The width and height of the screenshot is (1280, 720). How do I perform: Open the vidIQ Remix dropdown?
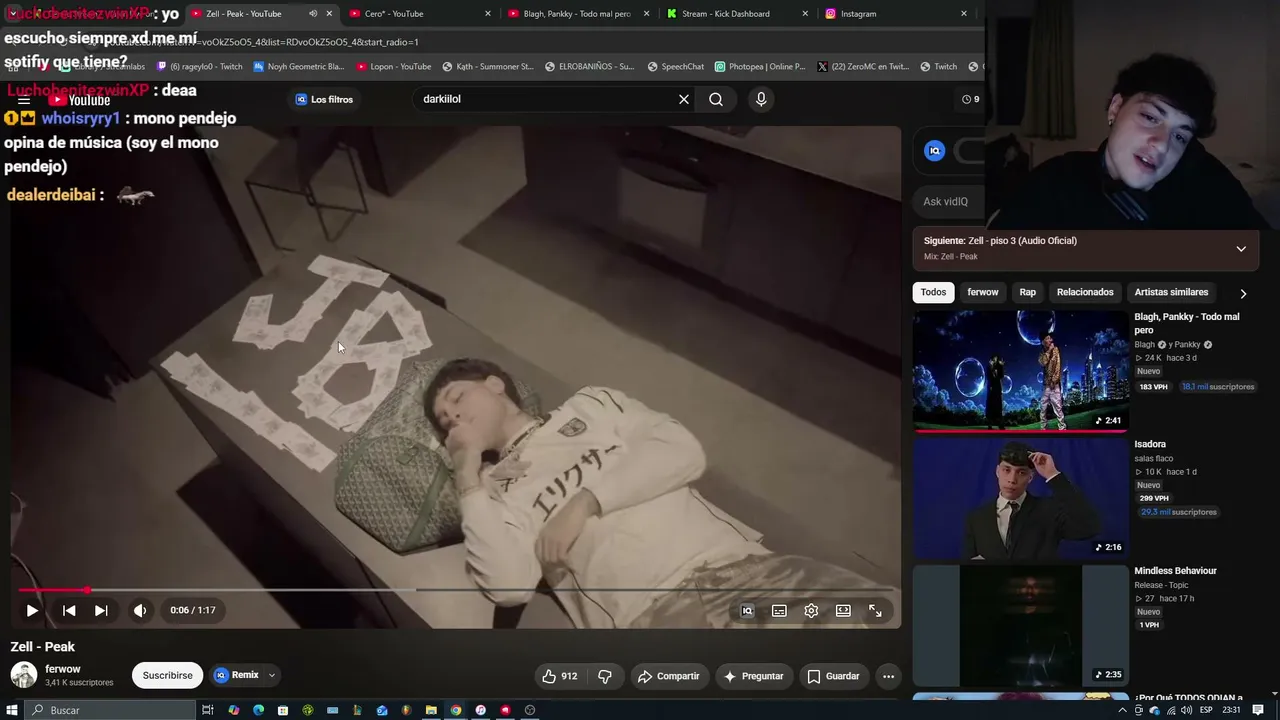[244, 675]
